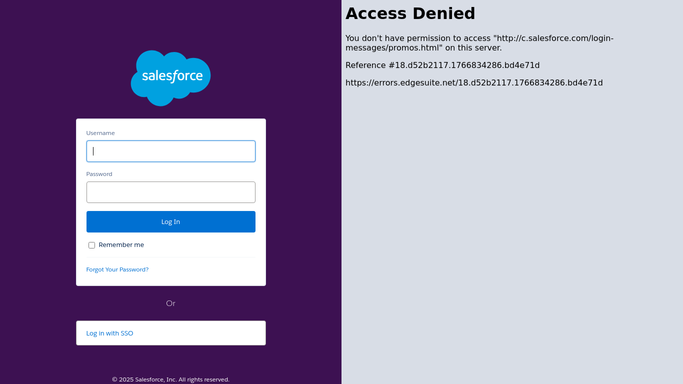Enable the Remember me checkbox
Viewport: 683px width, 384px height.
(91, 245)
